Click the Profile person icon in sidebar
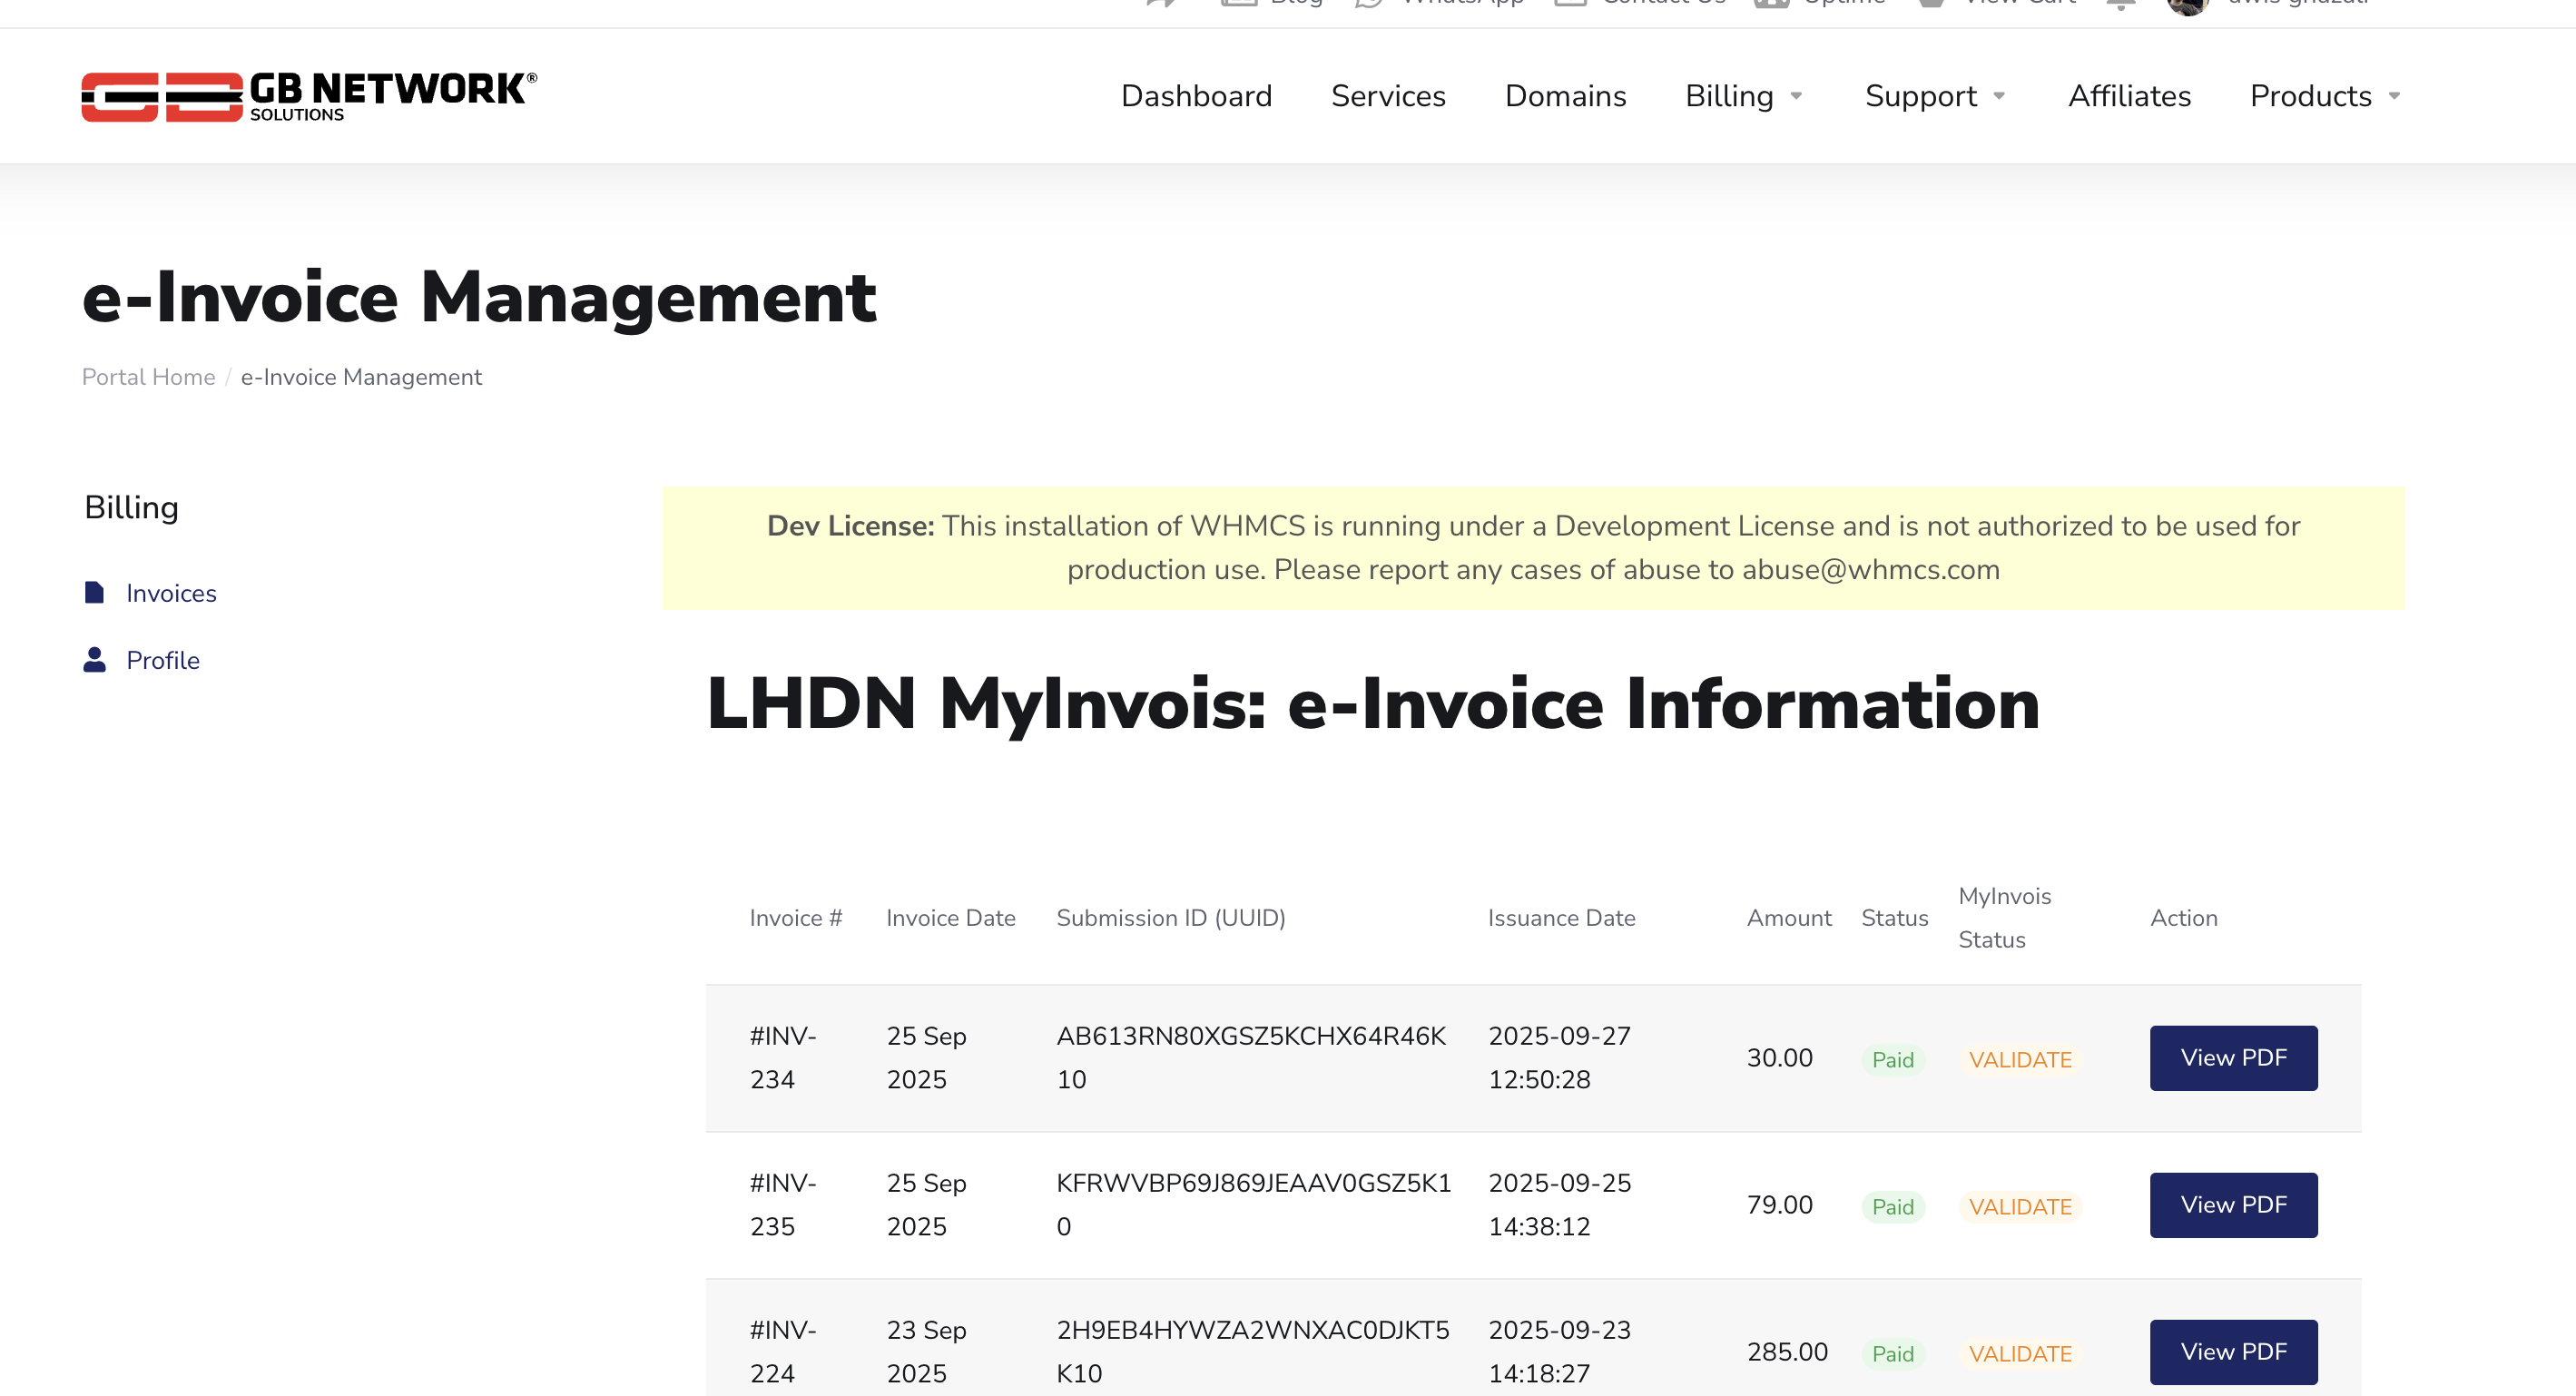Screen dimensions: 2576x1396 [94, 660]
